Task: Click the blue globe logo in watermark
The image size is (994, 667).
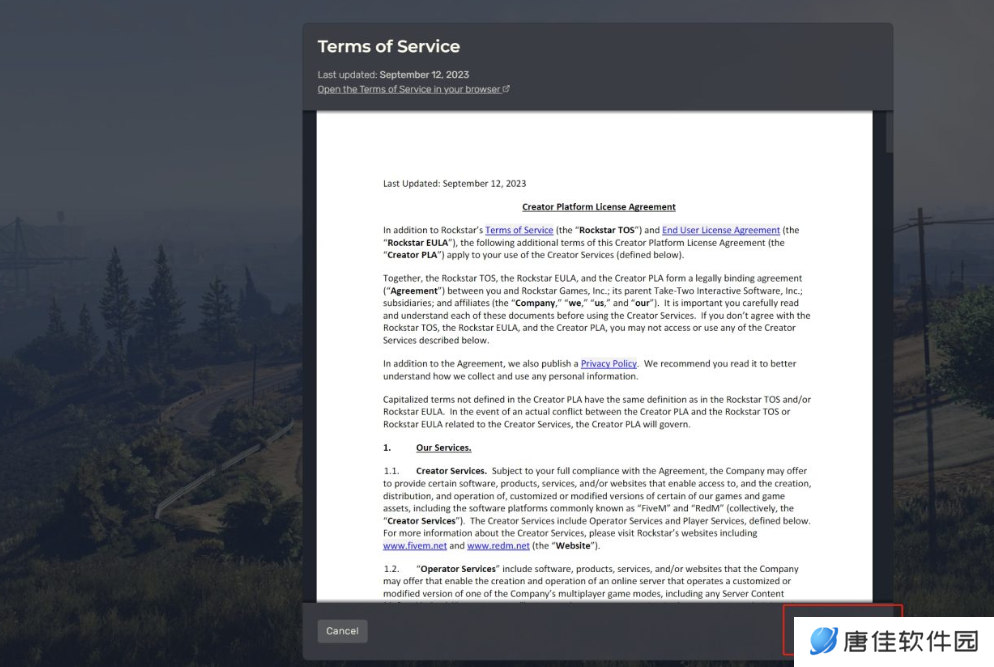Action: click(823, 640)
